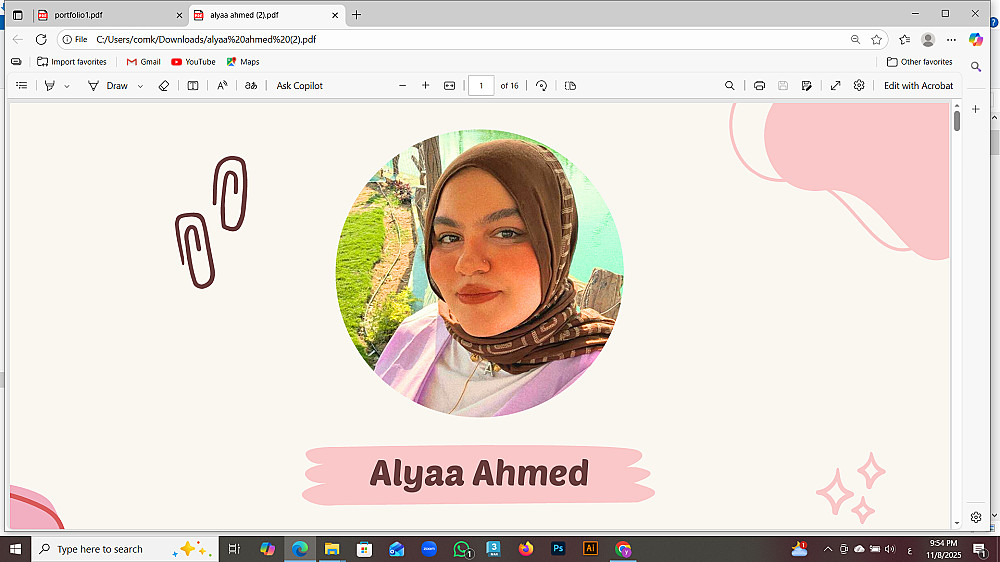1000x562 pixels.
Task: Open the taskbar clock and date
Action: click(x=943, y=549)
